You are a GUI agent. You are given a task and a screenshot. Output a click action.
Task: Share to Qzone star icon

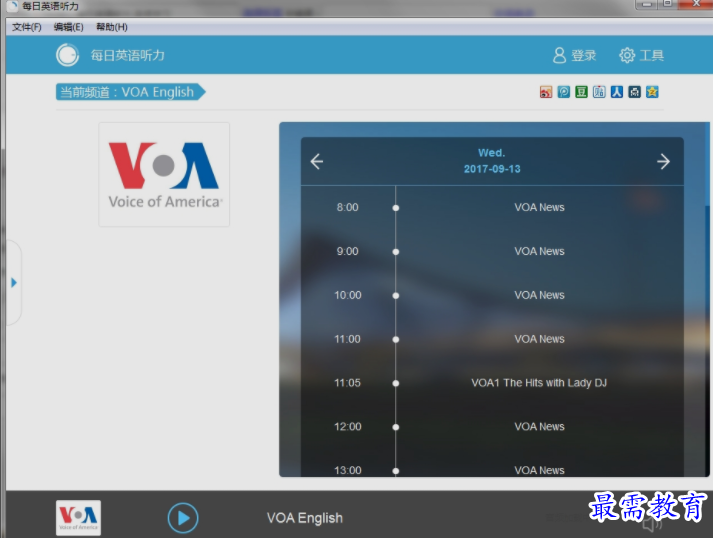pyautogui.click(x=652, y=92)
